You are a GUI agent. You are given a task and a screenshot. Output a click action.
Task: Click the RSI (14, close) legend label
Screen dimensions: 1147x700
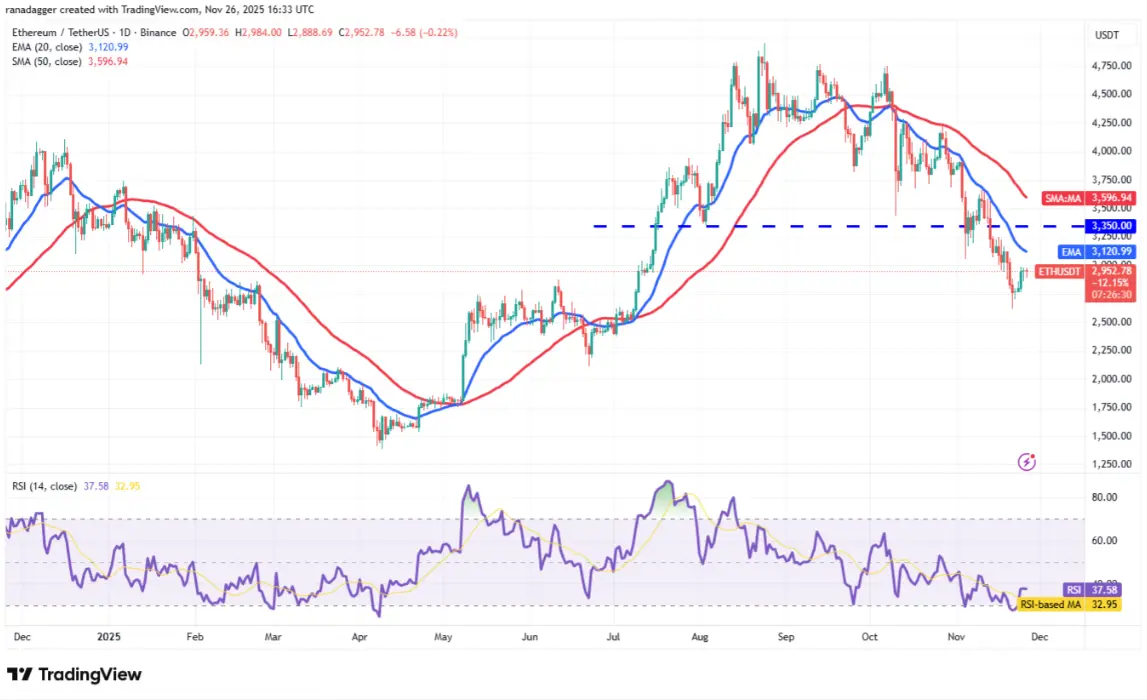[45, 486]
